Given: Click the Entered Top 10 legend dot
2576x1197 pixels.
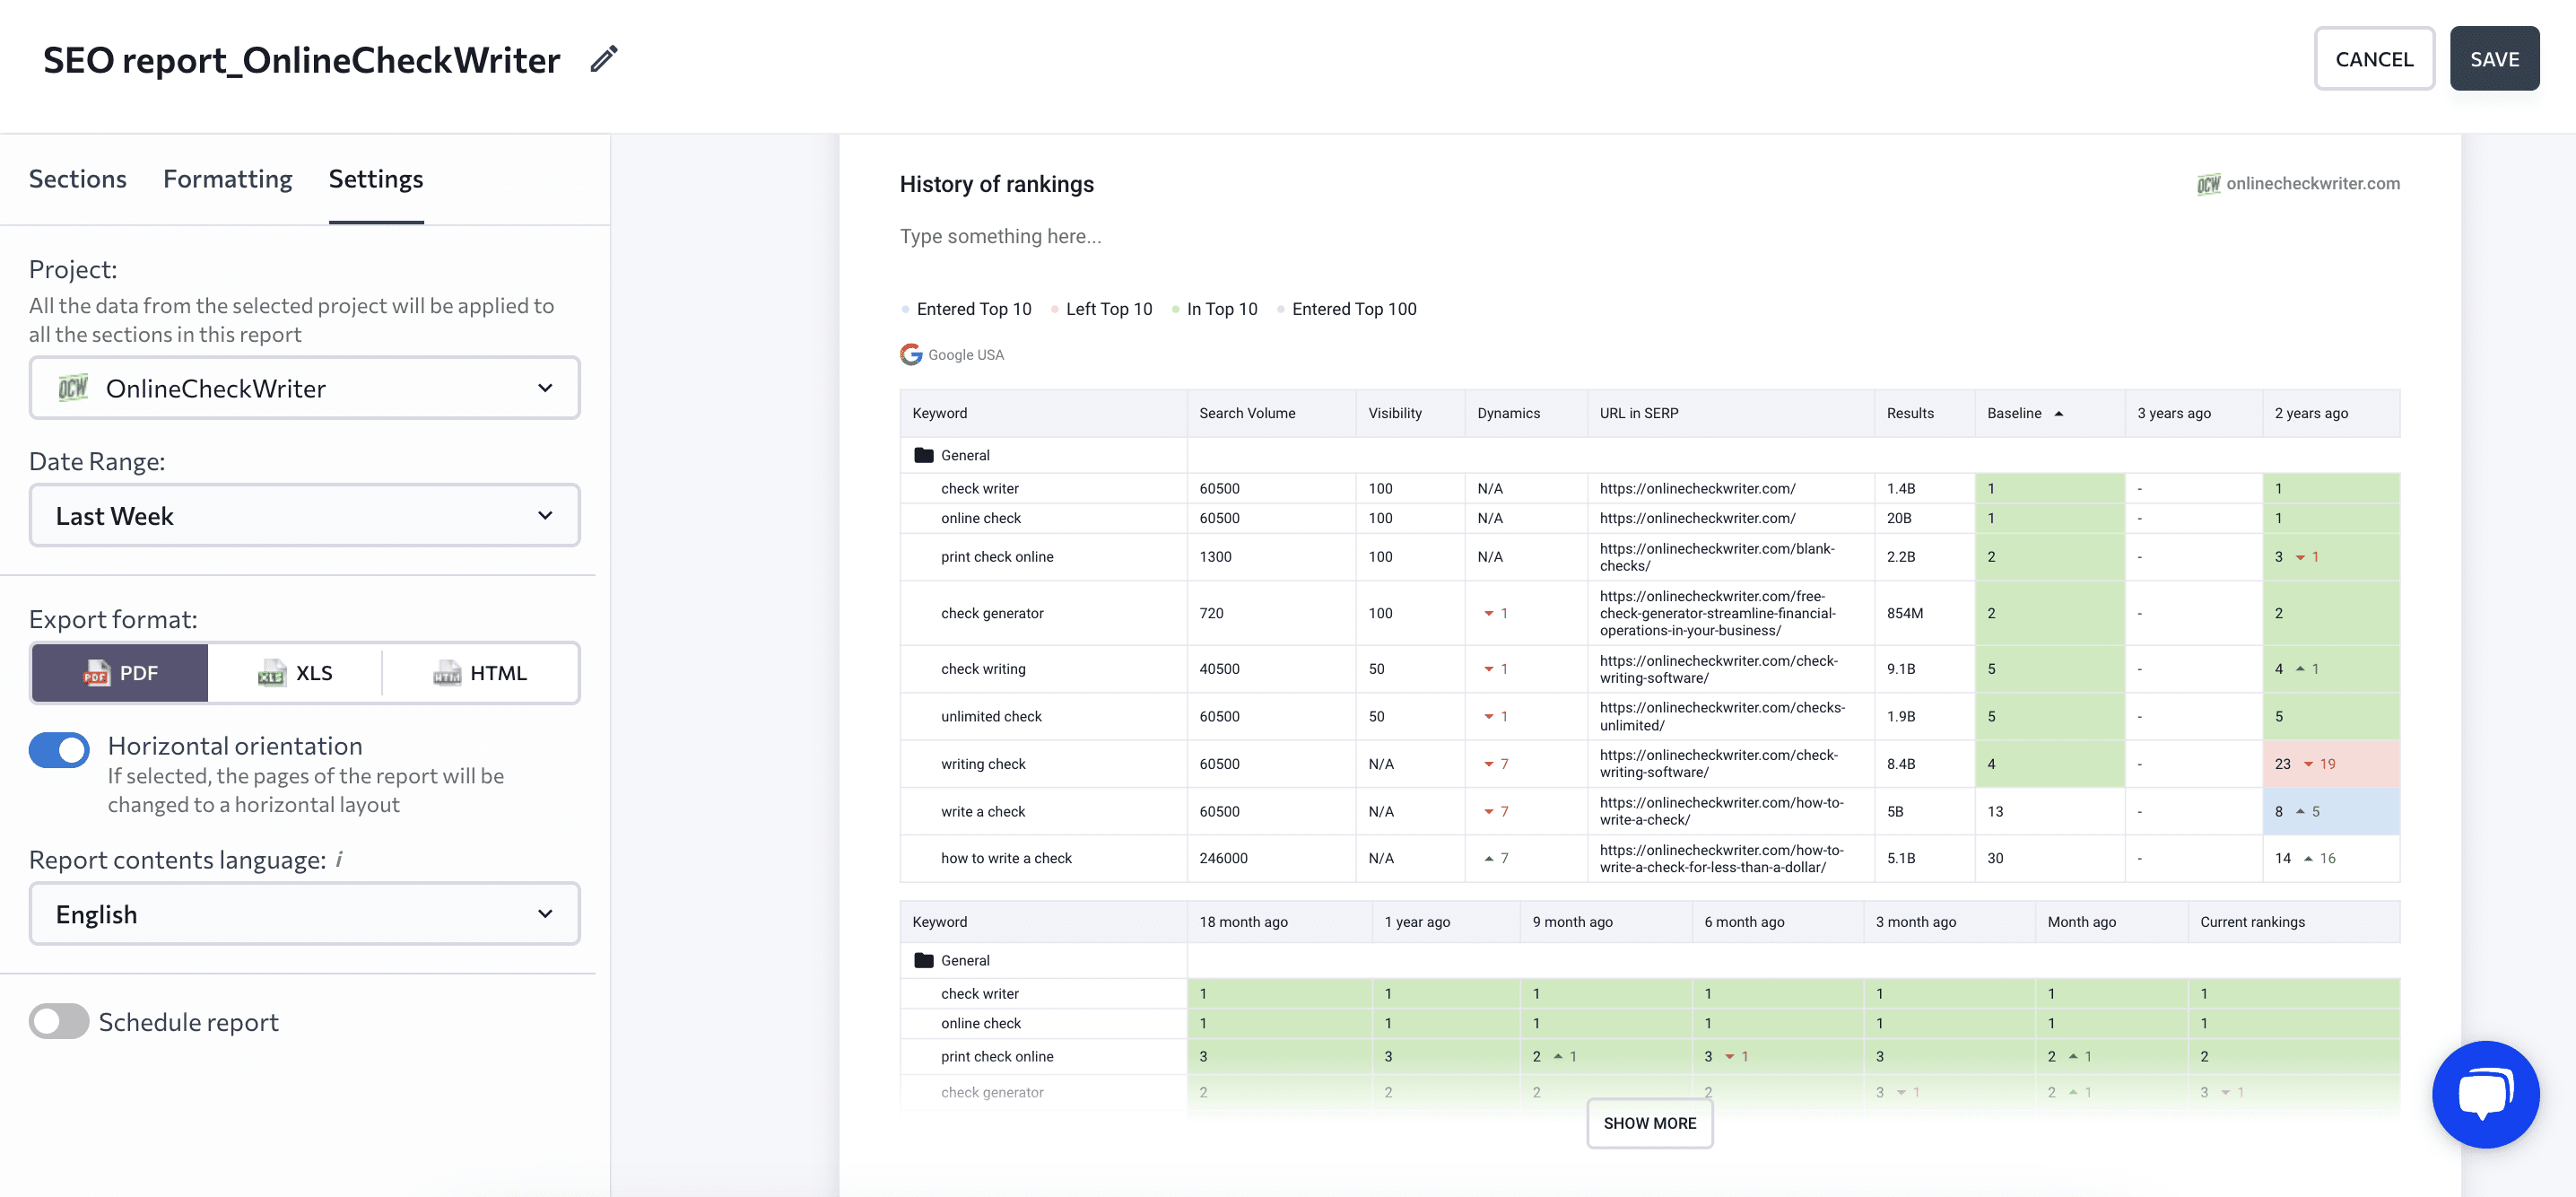Looking at the screenshot, I should 905,310.
